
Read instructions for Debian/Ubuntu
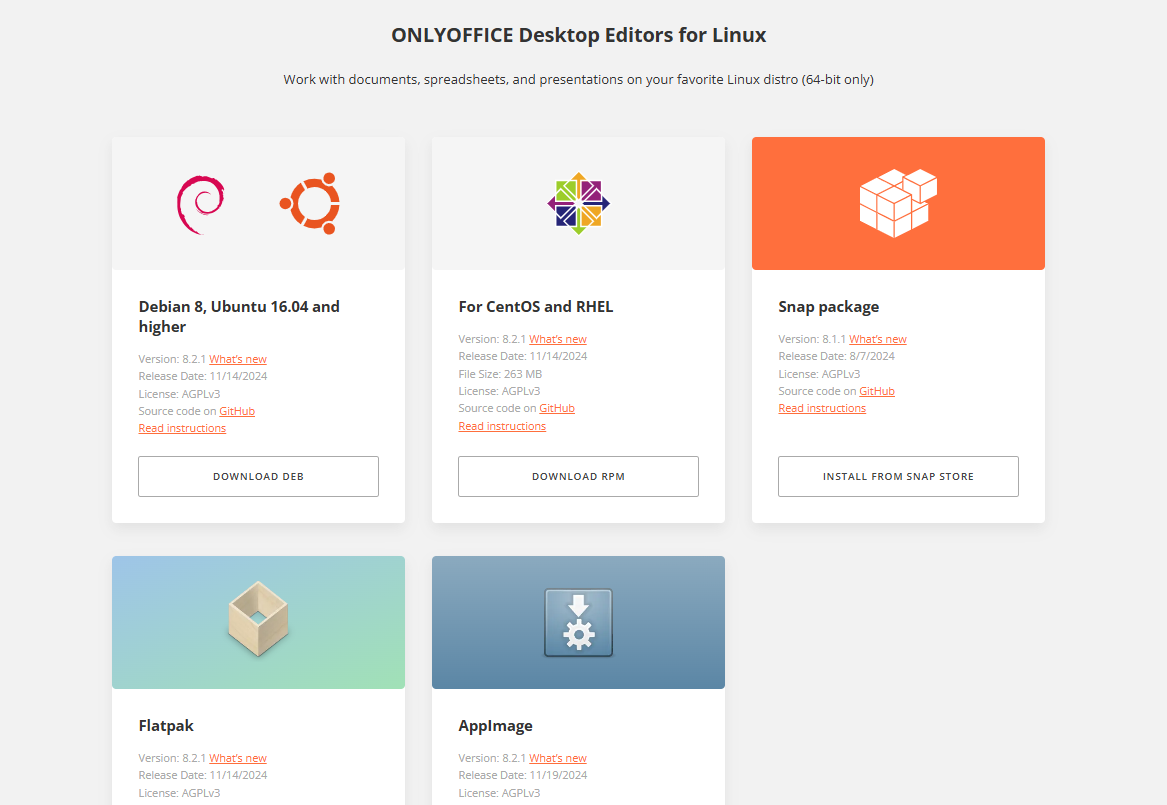[x=182, y=428]
